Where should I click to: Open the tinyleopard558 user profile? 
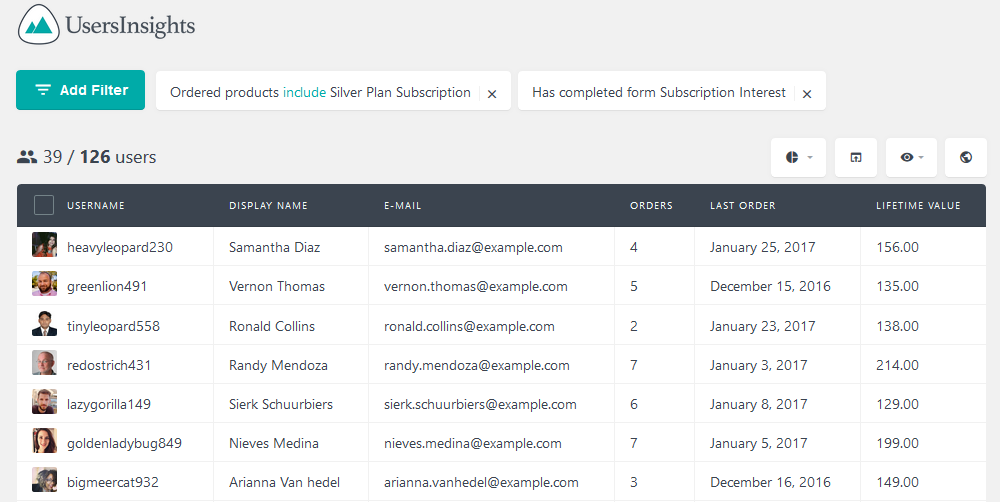114,326
